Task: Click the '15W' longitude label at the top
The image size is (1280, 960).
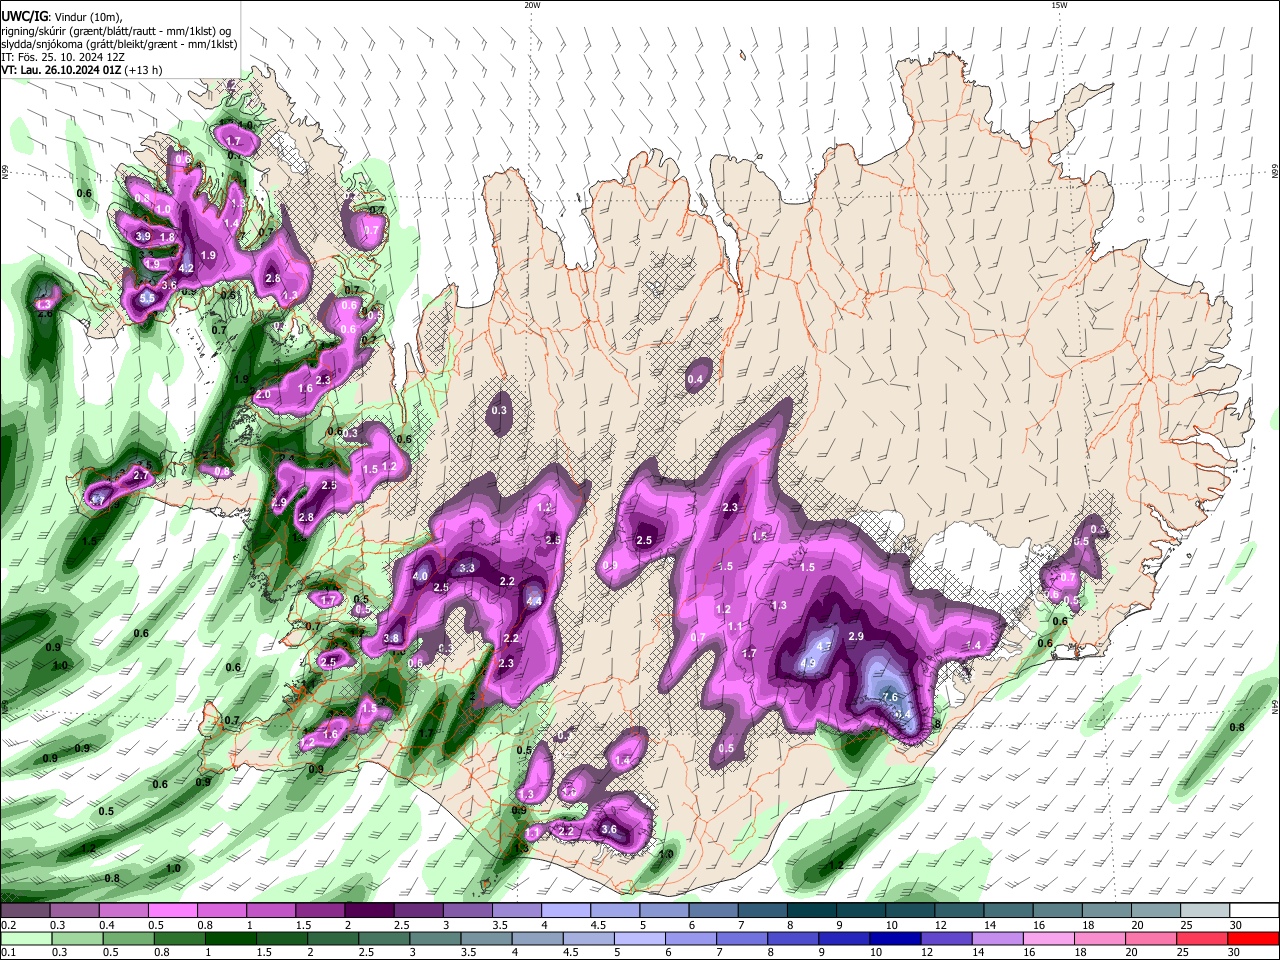Action: pos(1059,5)
